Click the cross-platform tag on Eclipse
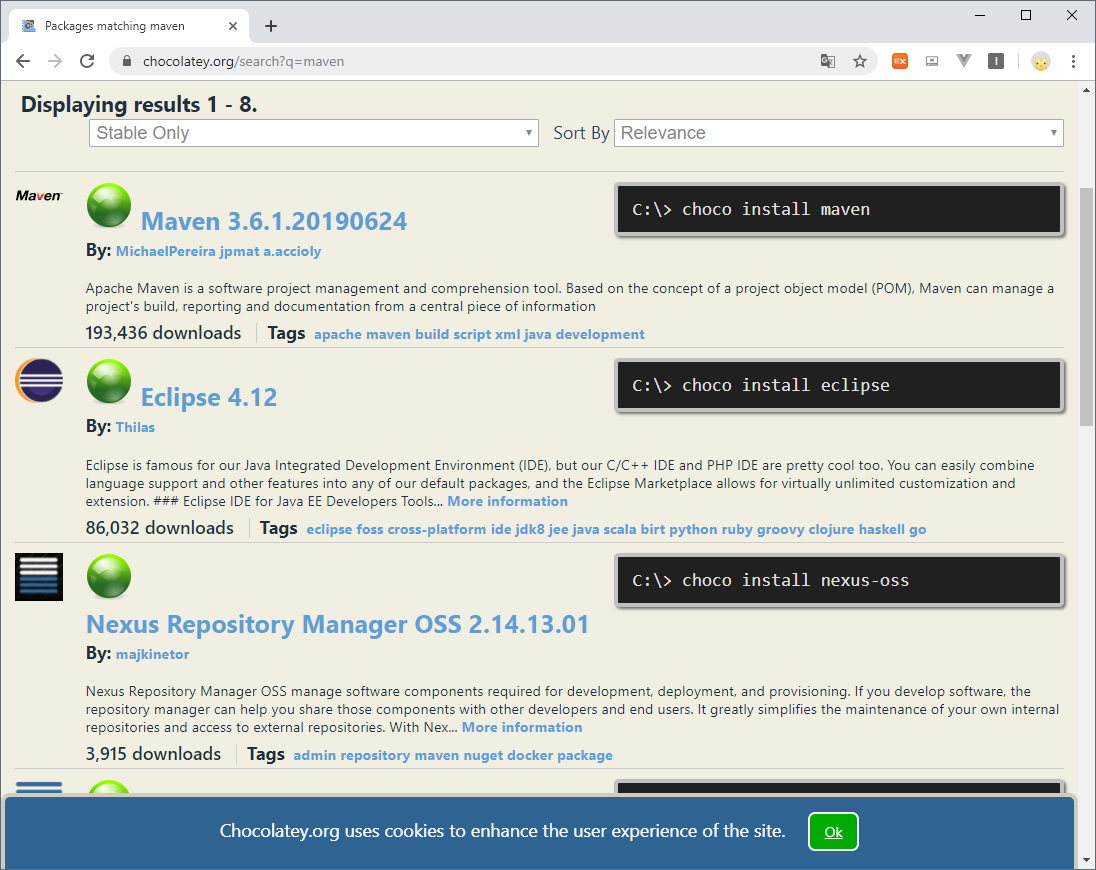The width and height of the screenshot is (1096, 870). coord(437,530)
